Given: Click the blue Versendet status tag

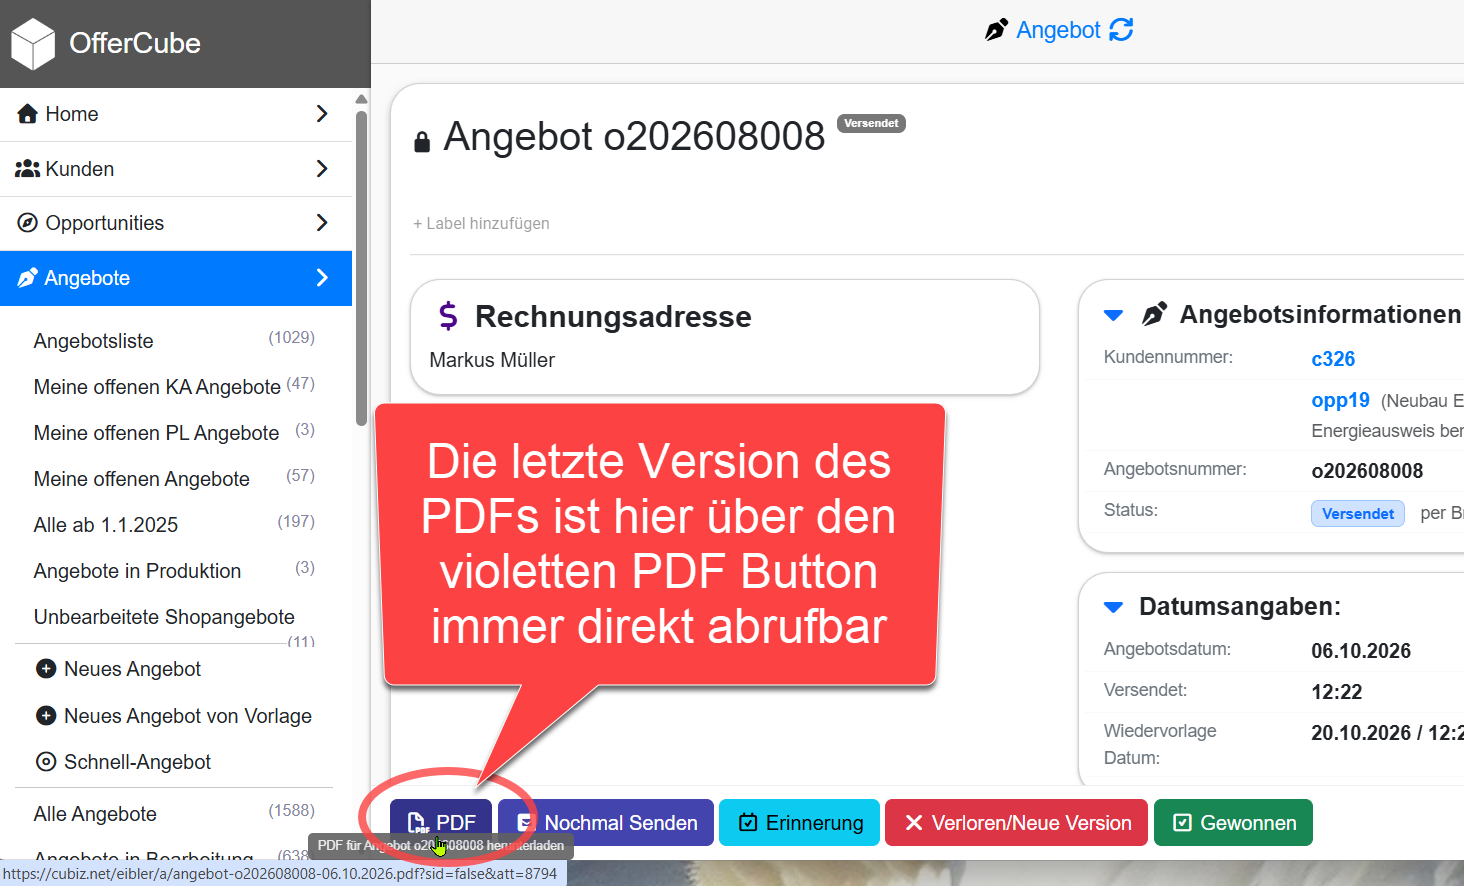Looking at the screenshot, I should pyautogui.click(x=1357, y=513).
